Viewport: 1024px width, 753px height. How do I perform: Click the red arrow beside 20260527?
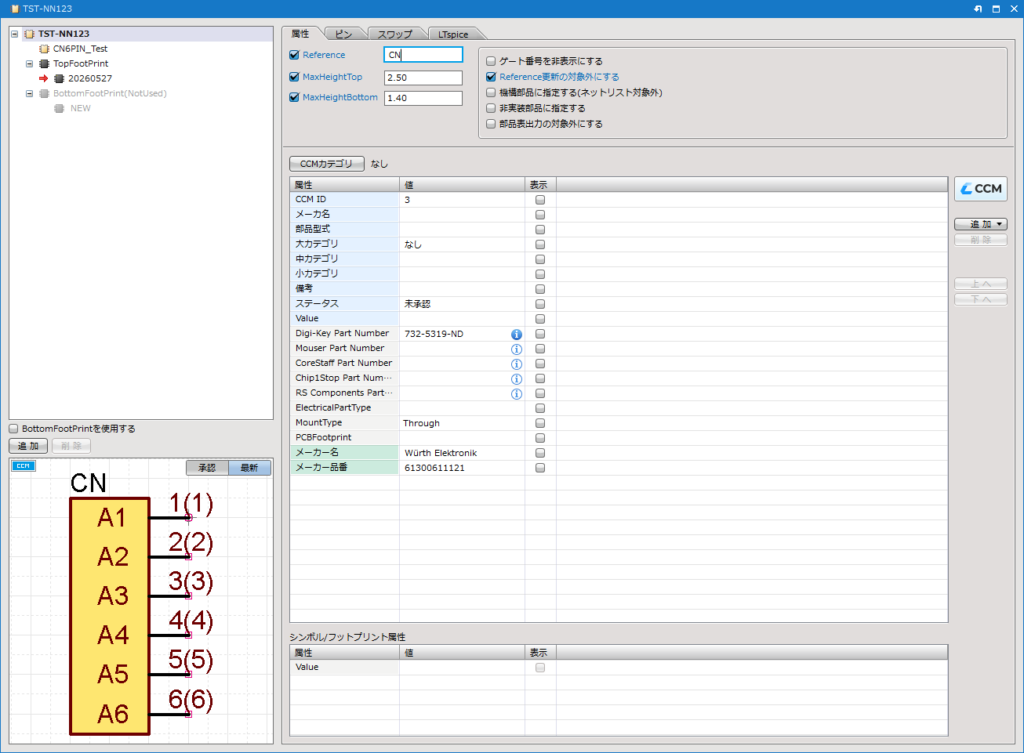tap(44, 79)
